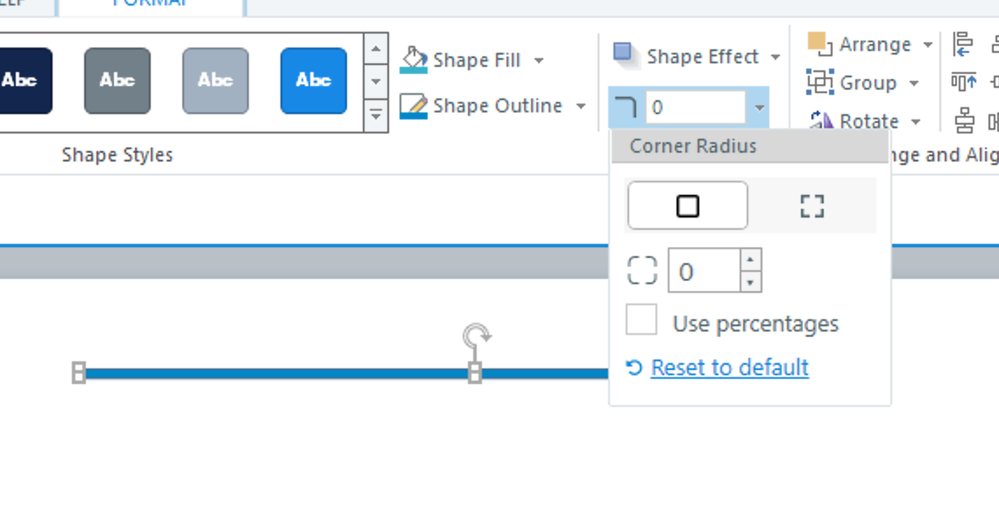Select the uniform corner radius mode
Image resolution: width=999 pixels, height=514 pixels.
tap(687, 206)
